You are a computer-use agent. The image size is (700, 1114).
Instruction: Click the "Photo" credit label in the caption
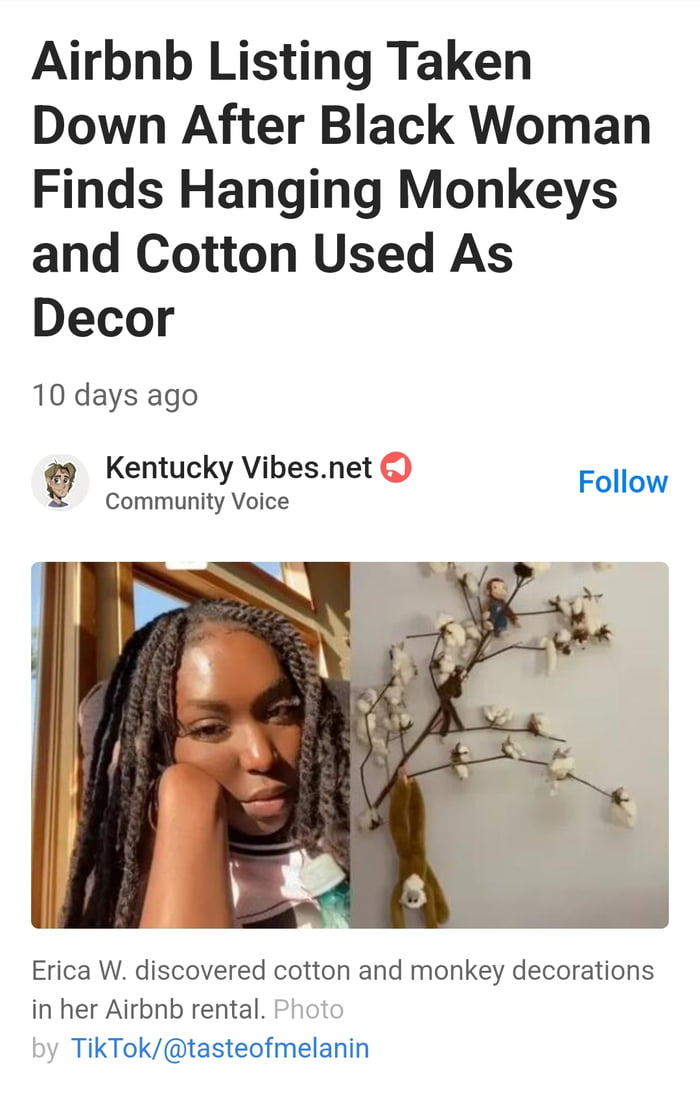click(x=308, y=1009)
